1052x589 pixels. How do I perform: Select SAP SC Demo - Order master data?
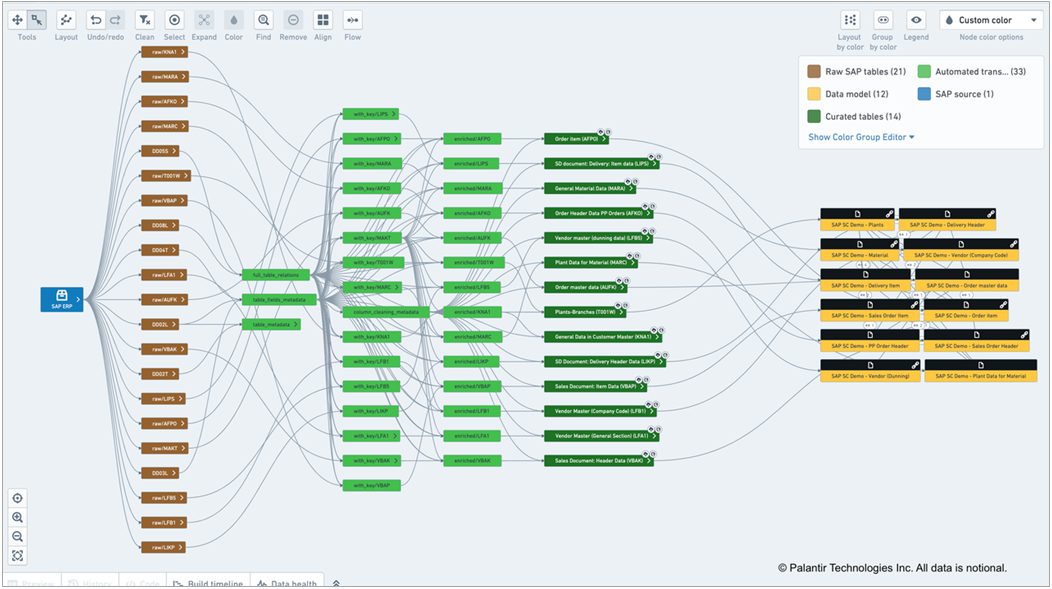click(x=967, y=280)
